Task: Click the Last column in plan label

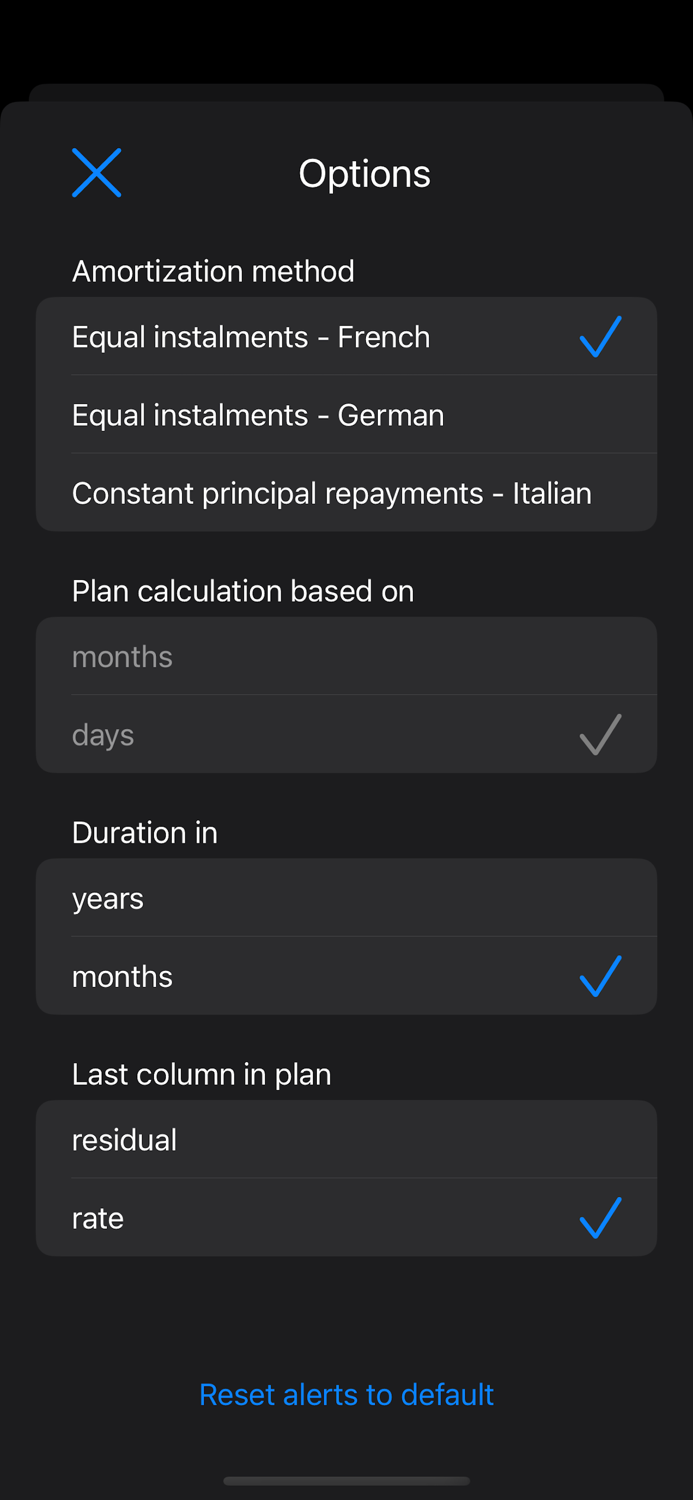Action: click(201, 1074)
